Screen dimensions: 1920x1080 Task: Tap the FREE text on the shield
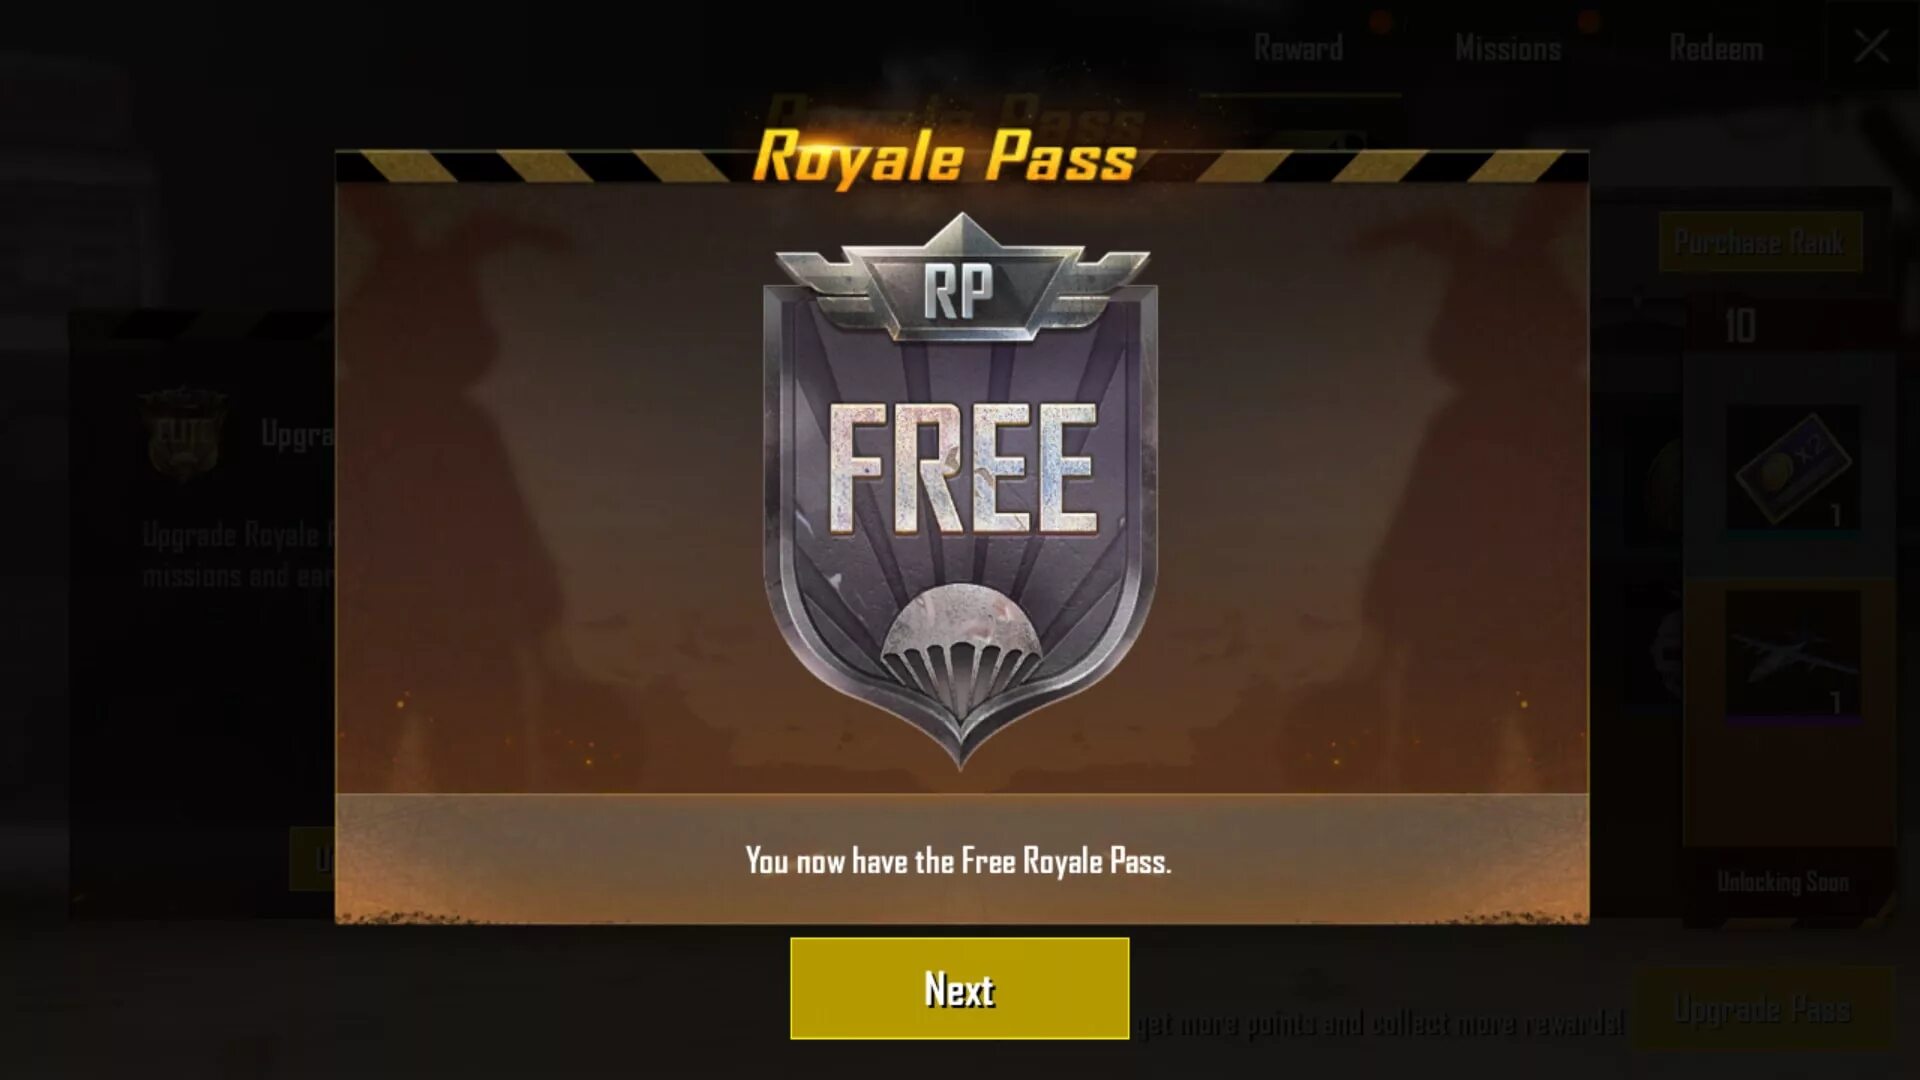(962, 468)
